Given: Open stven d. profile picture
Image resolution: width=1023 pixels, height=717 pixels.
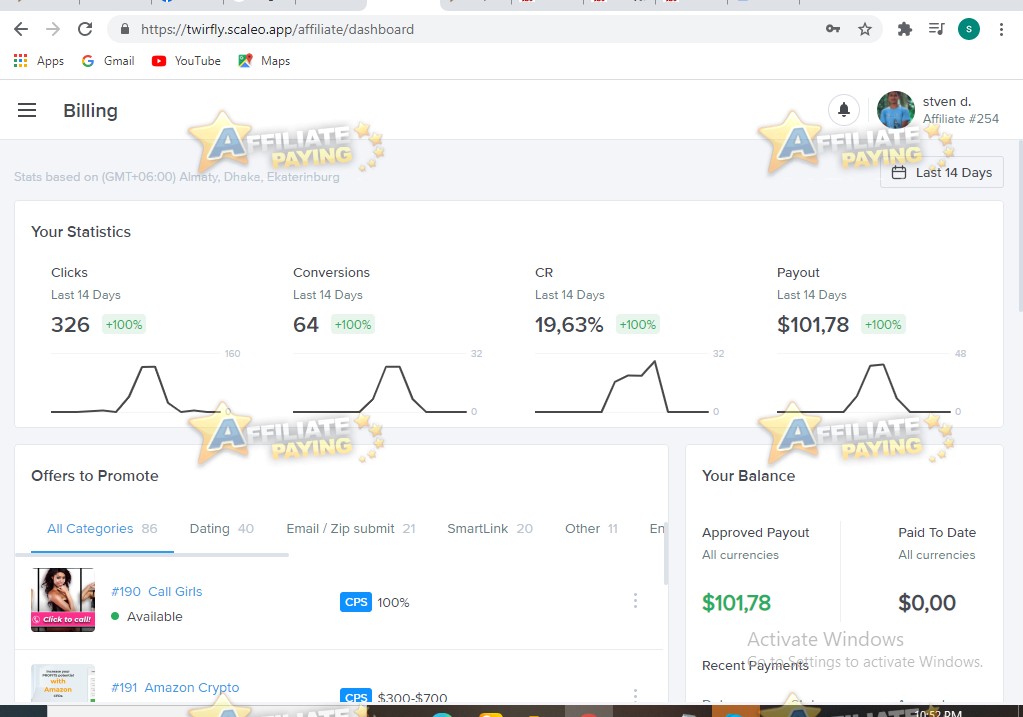Looking at the screenshot, I should [895, 110].
